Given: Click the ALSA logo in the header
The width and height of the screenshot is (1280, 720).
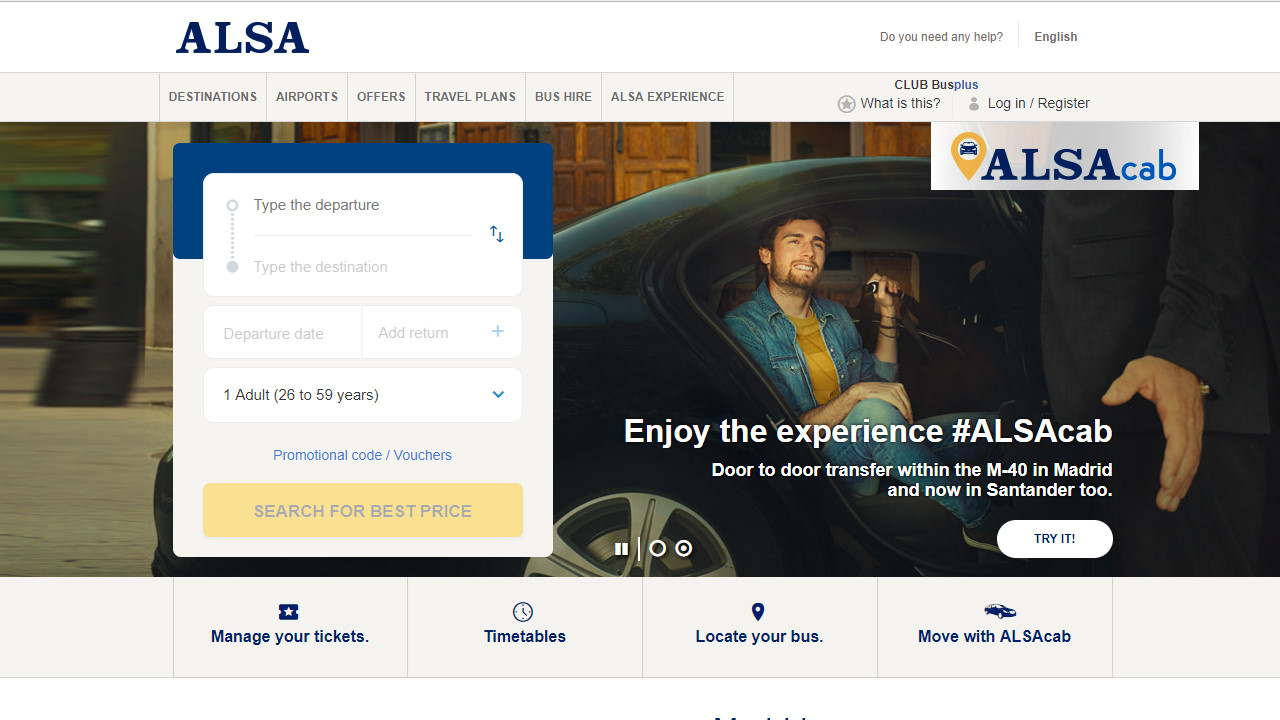Looking at the screenshot, I should (242, 38).
